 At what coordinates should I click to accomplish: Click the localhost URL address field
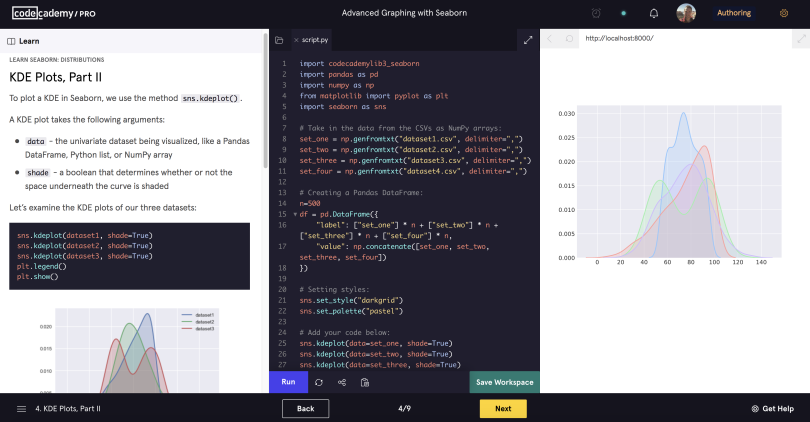click(x=619, y=38)
